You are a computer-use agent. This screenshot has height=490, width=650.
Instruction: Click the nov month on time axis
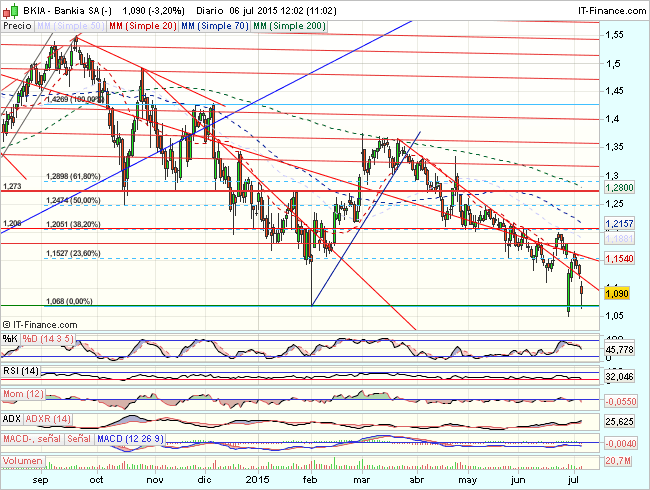pos(155,480)
